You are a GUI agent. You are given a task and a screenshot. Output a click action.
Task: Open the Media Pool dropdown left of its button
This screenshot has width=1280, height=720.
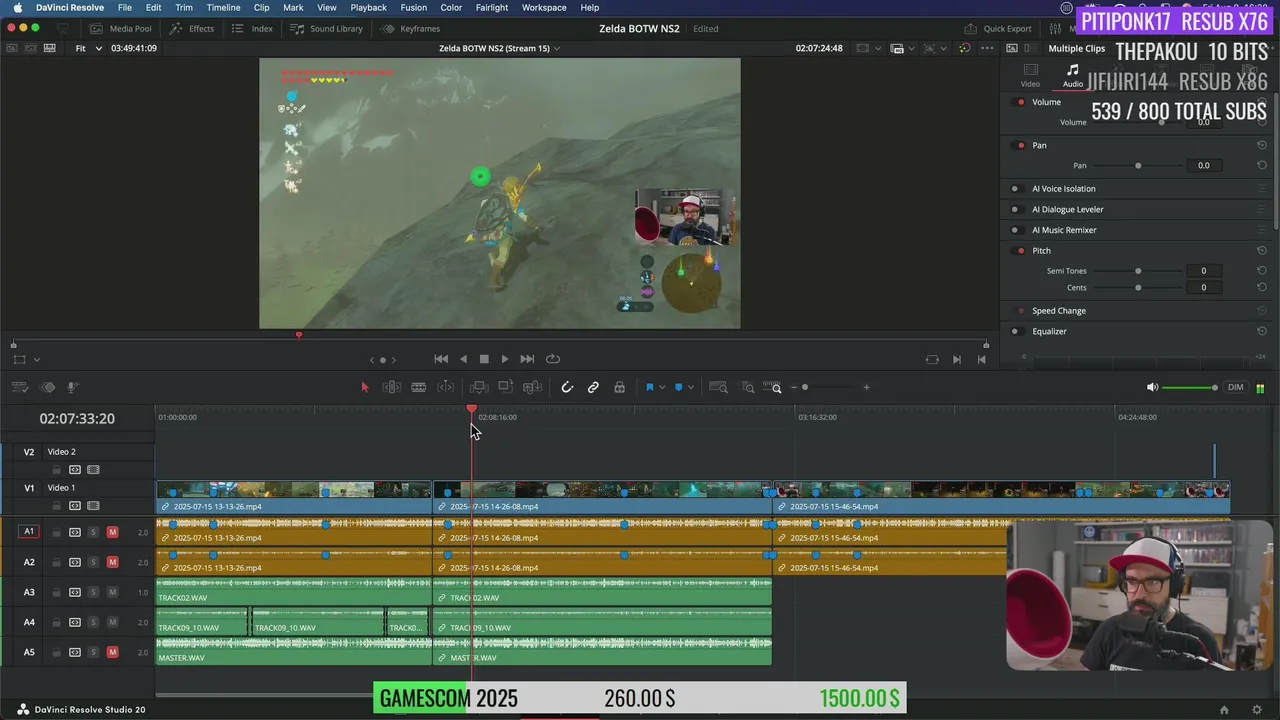click(64, 29)
